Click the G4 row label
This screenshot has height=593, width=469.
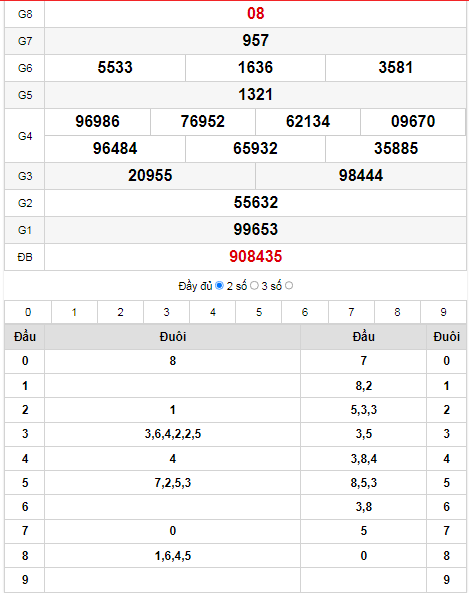25,136
